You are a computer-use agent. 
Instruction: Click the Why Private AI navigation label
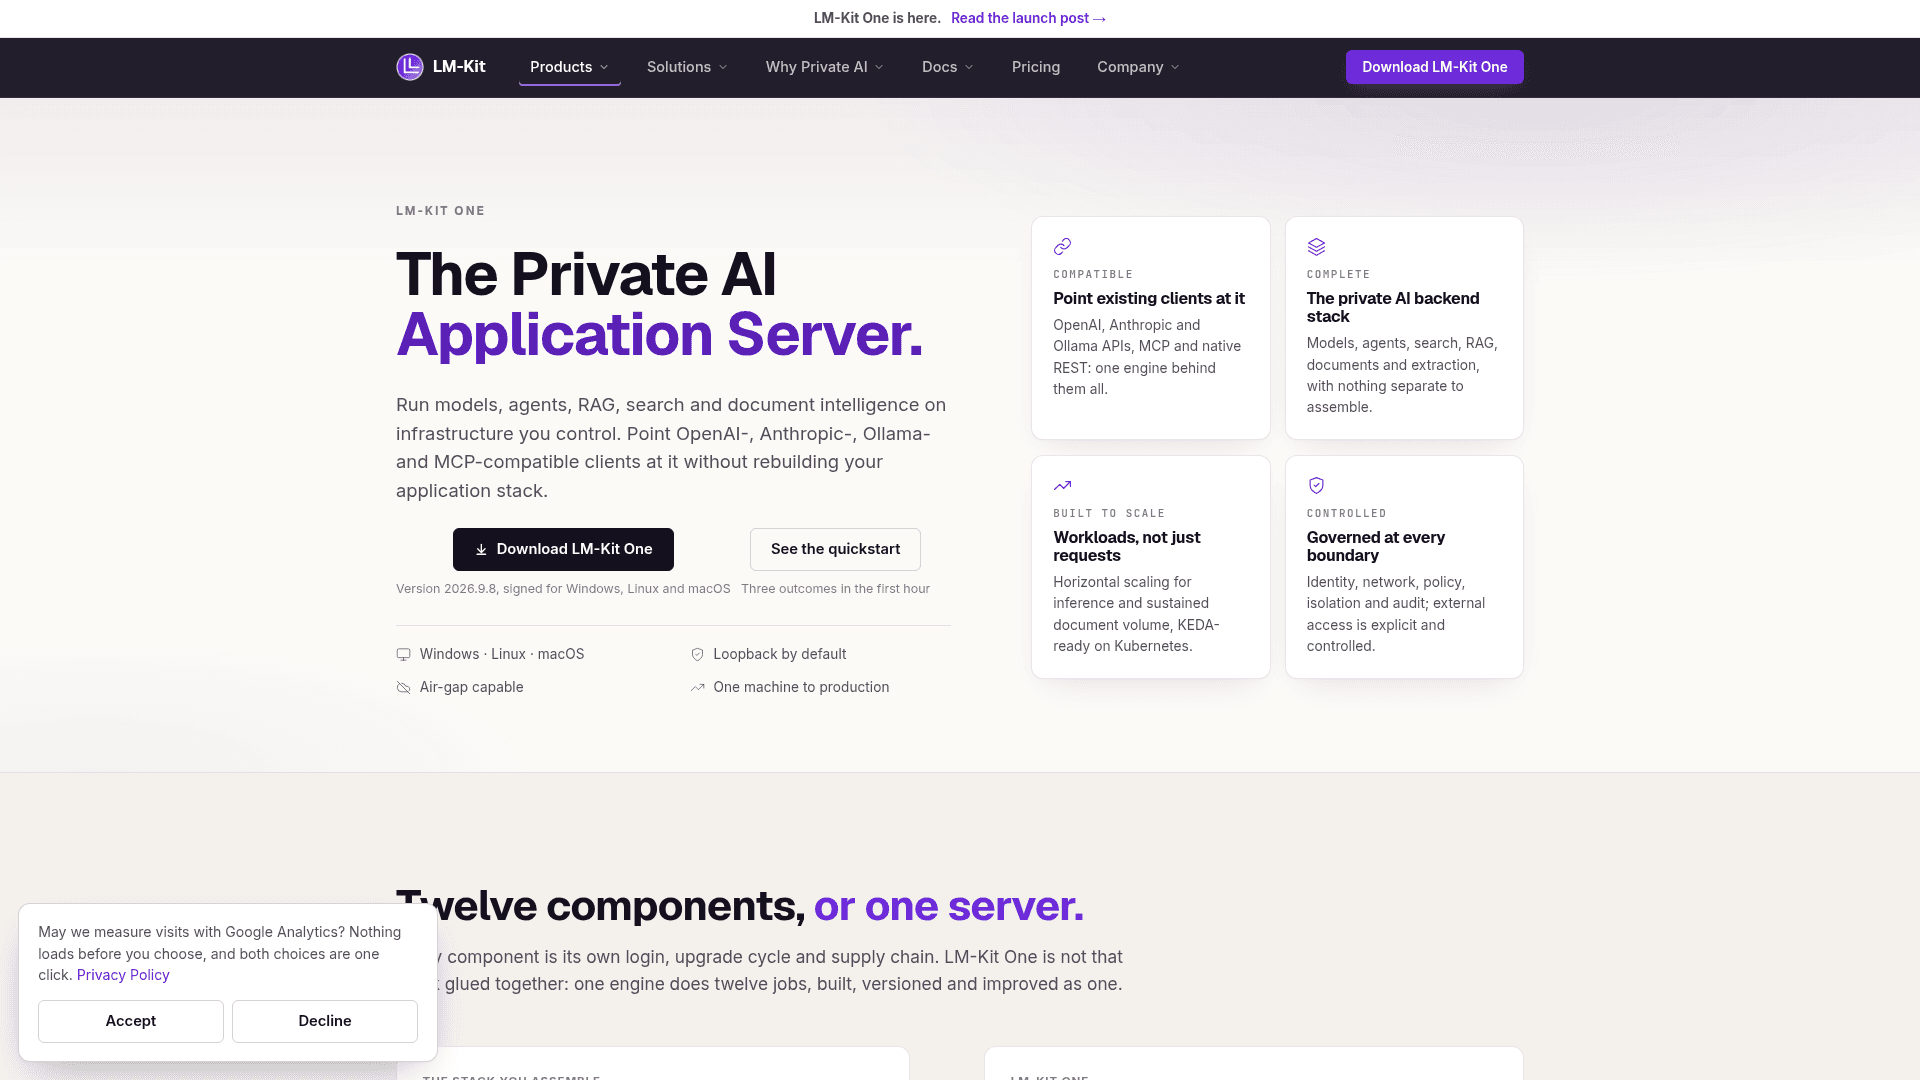[816, 67]
